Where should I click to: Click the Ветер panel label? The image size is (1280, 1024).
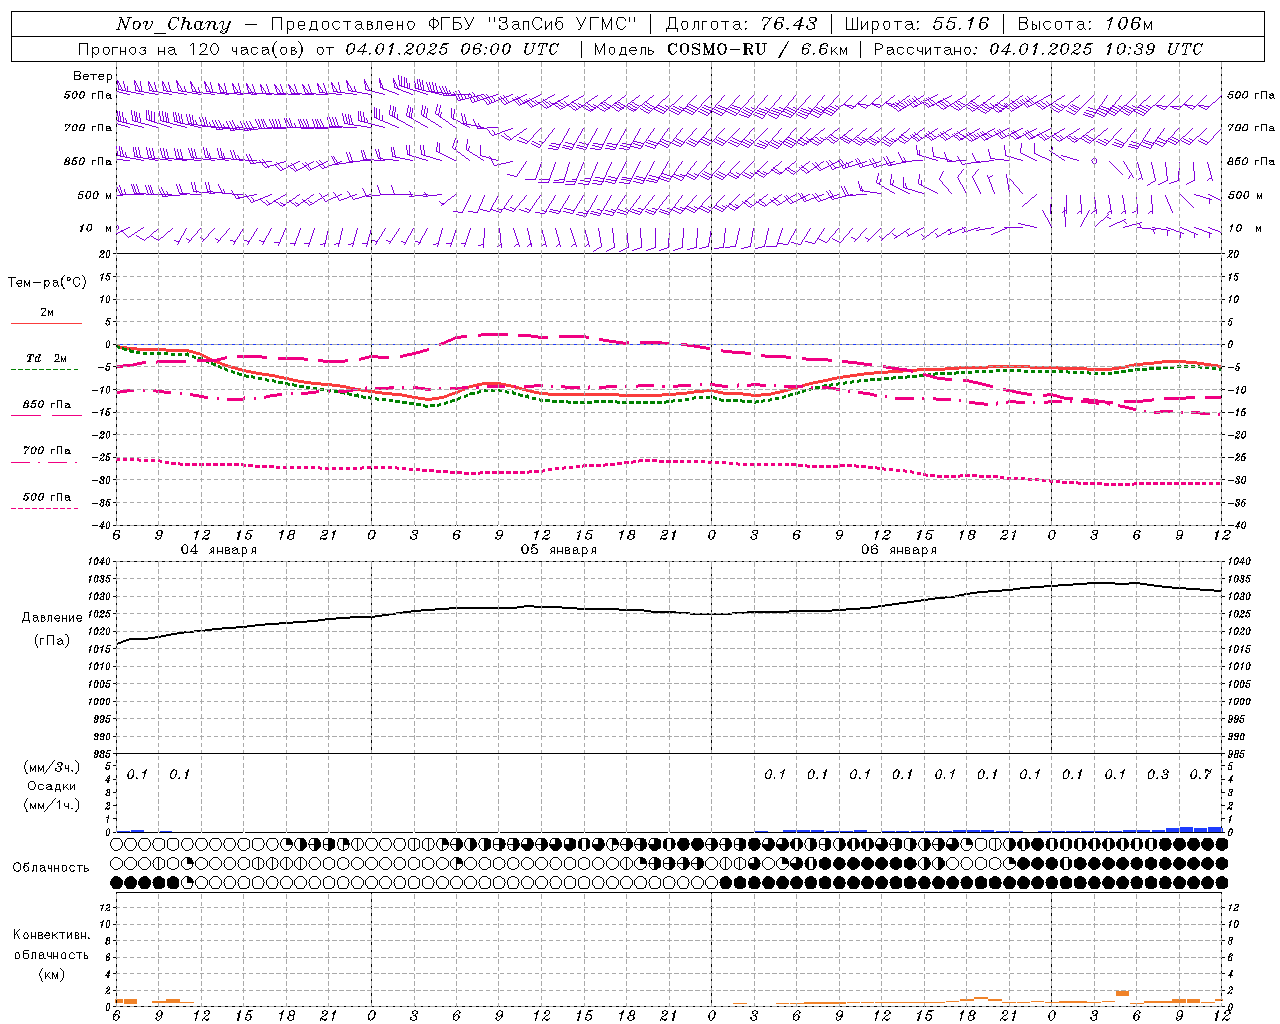pos(93,76)
